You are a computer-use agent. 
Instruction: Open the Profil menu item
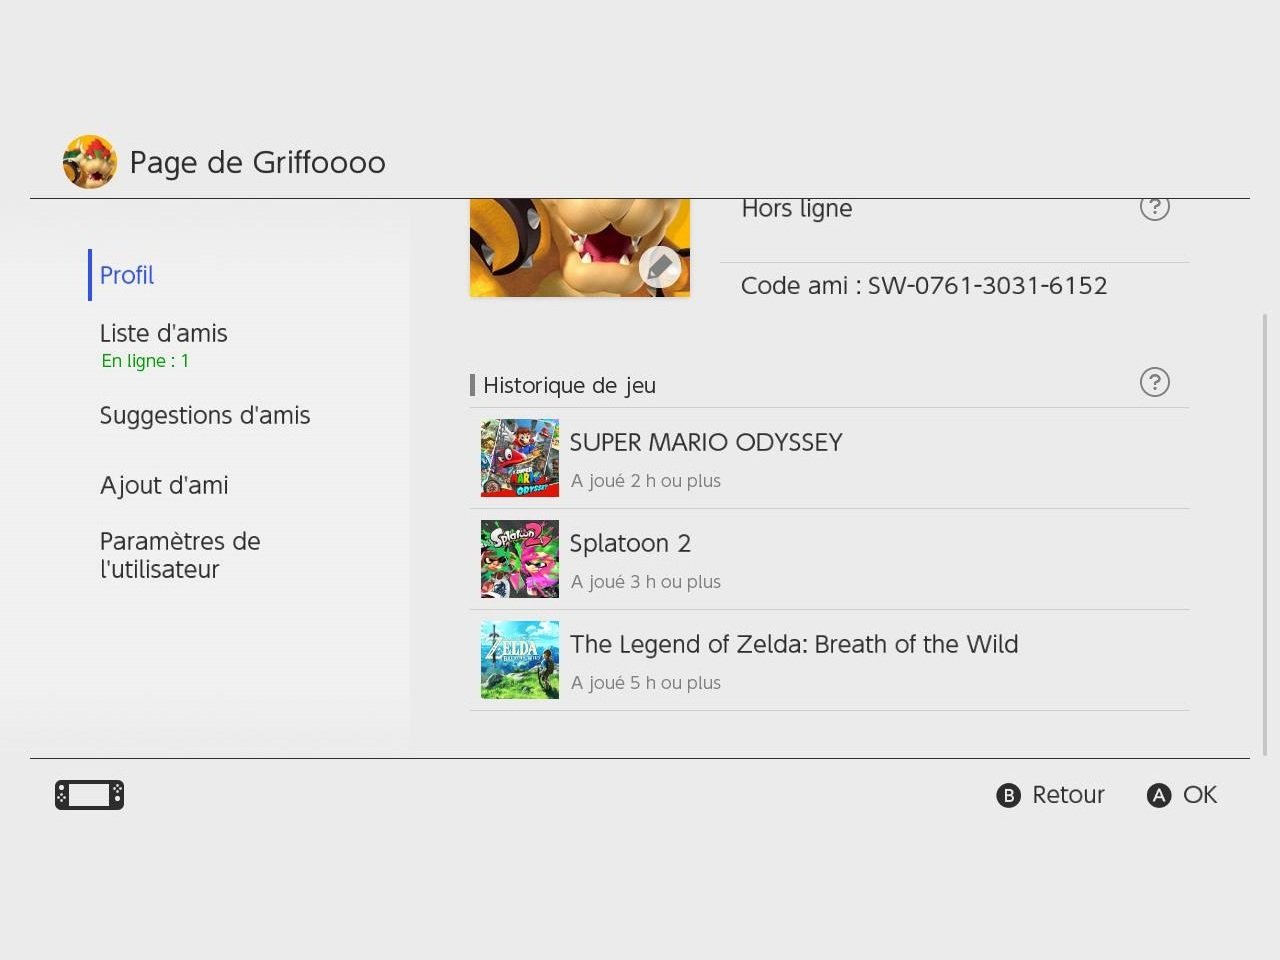(x=127, y=275)
